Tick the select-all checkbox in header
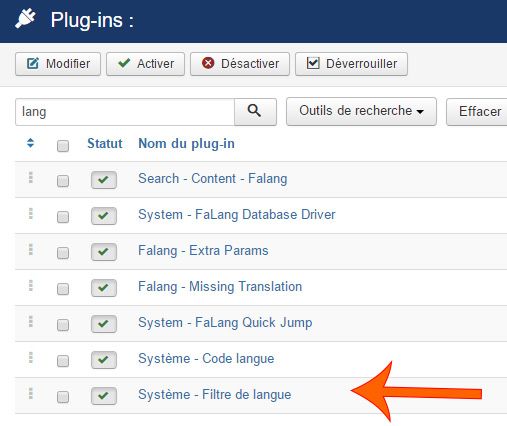 coord(63,146)
